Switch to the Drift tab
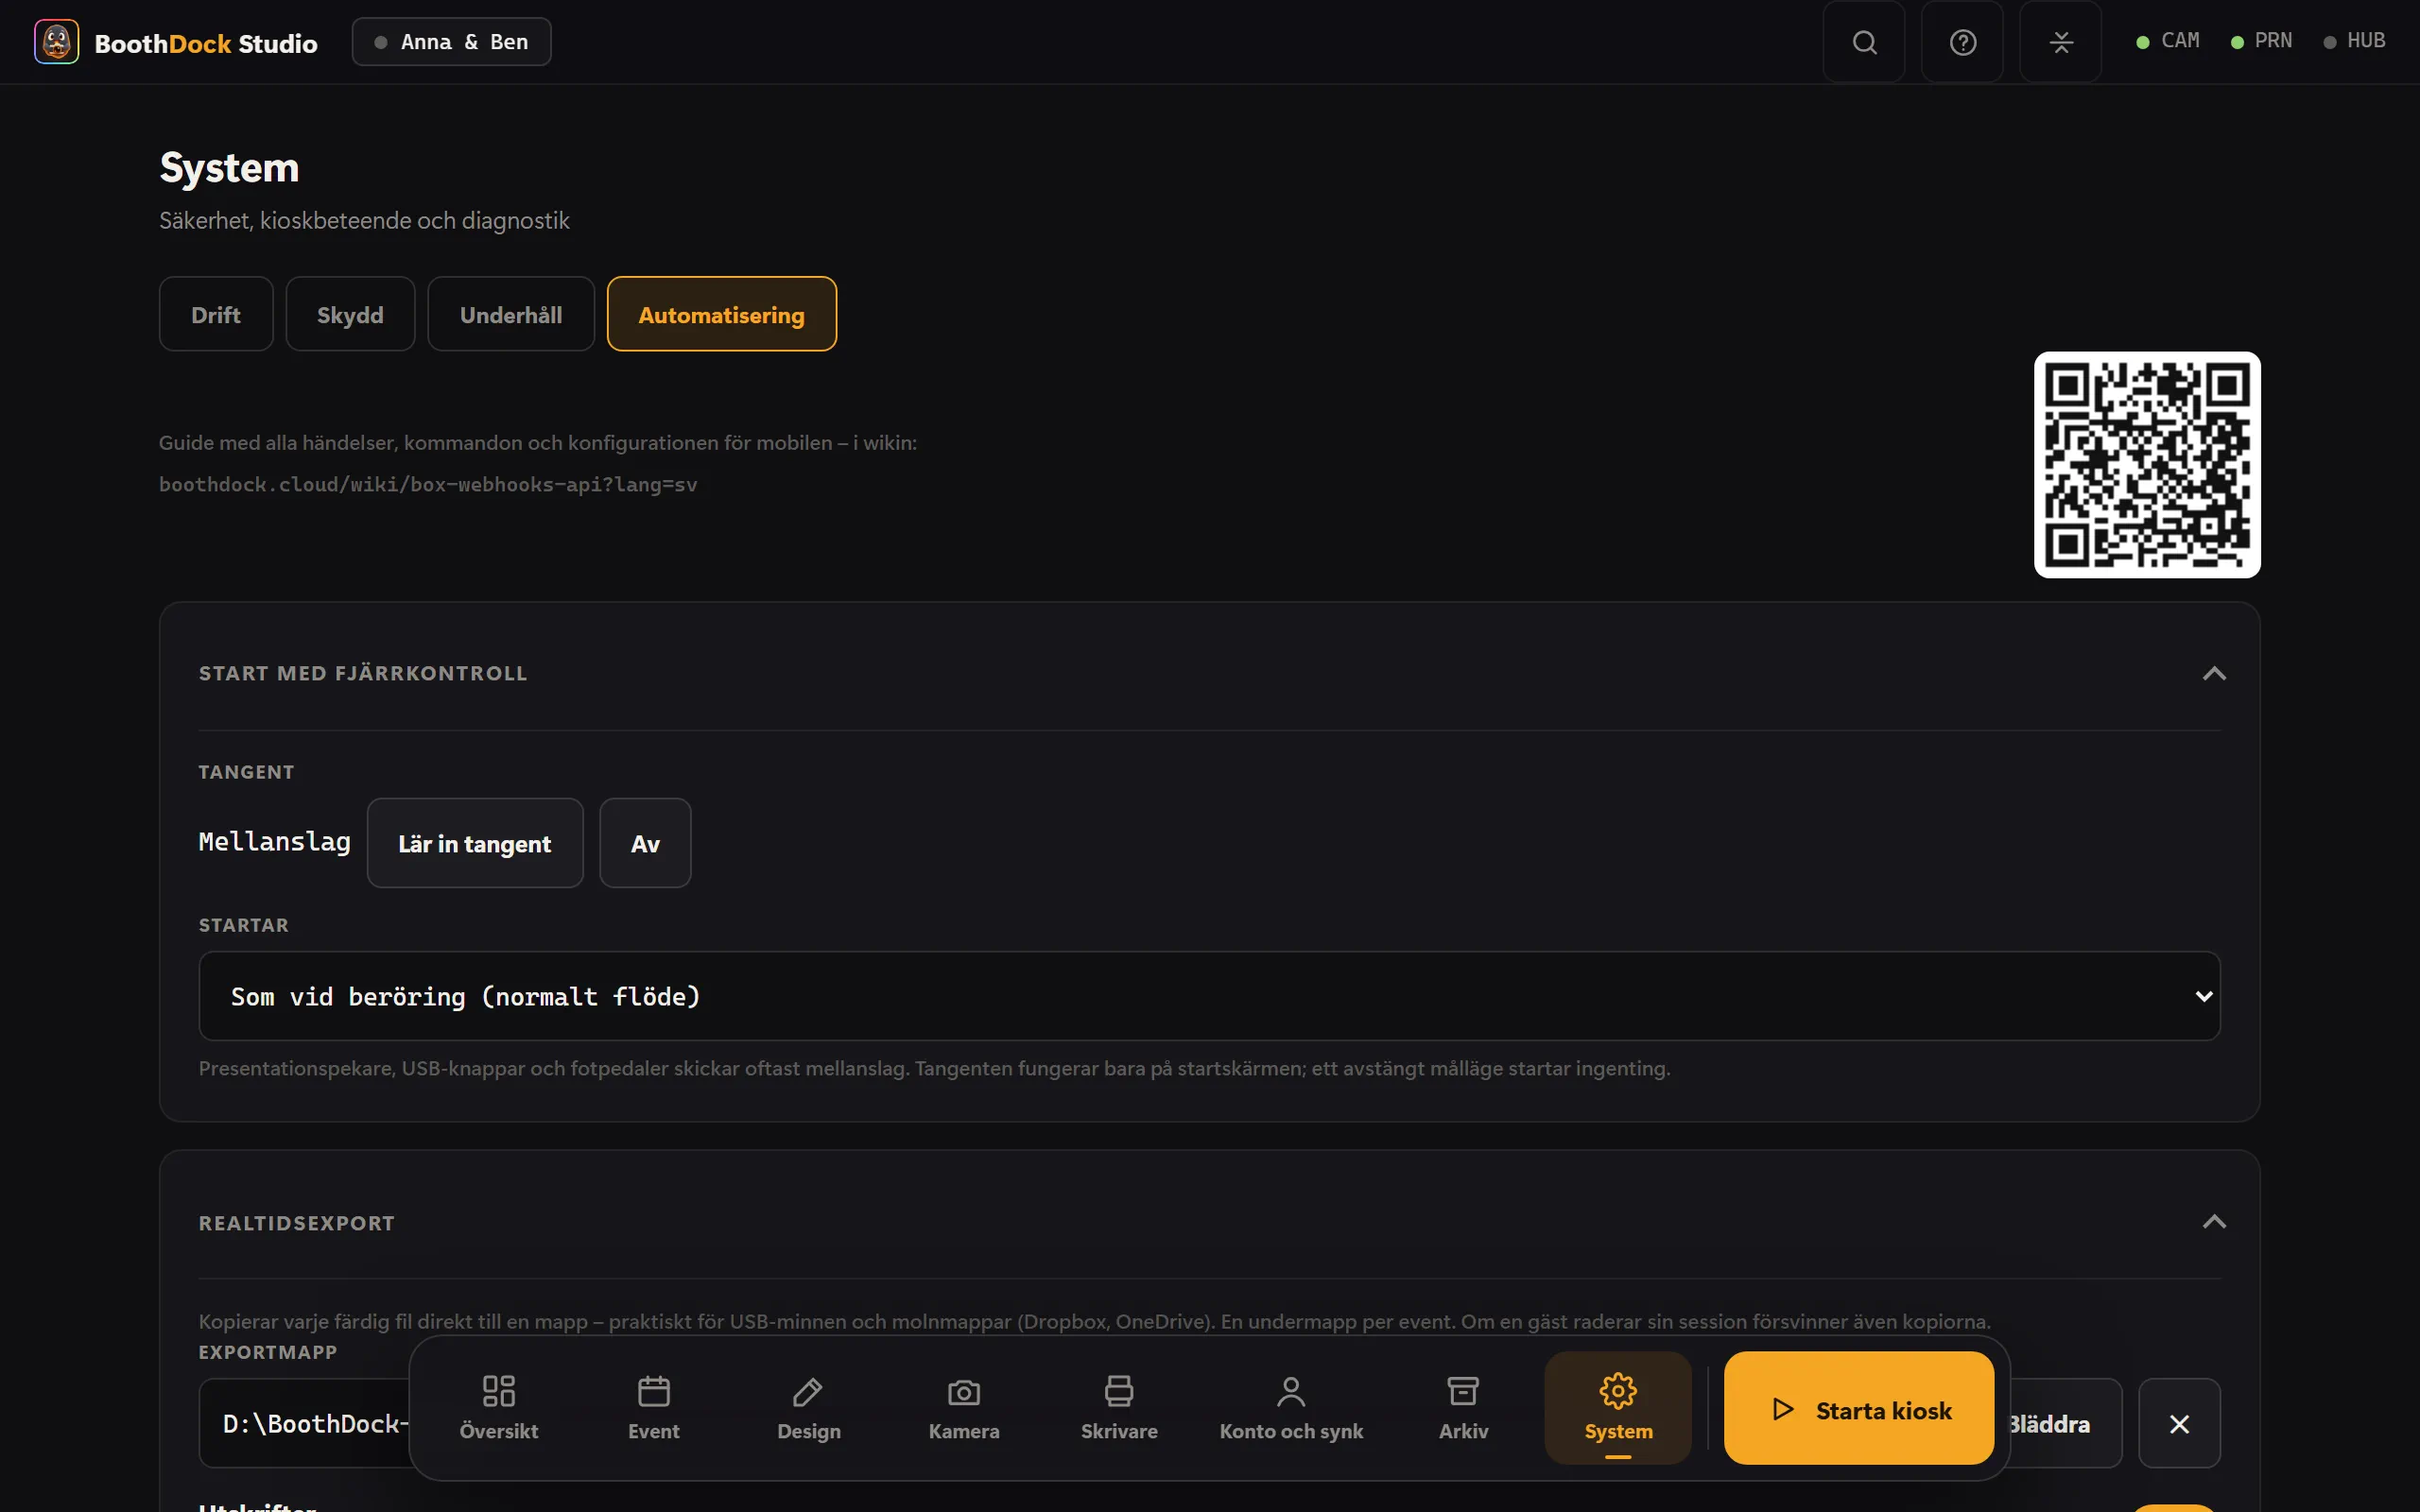The height and width of the screenshot is (1512, 2420). click(216, 314)
